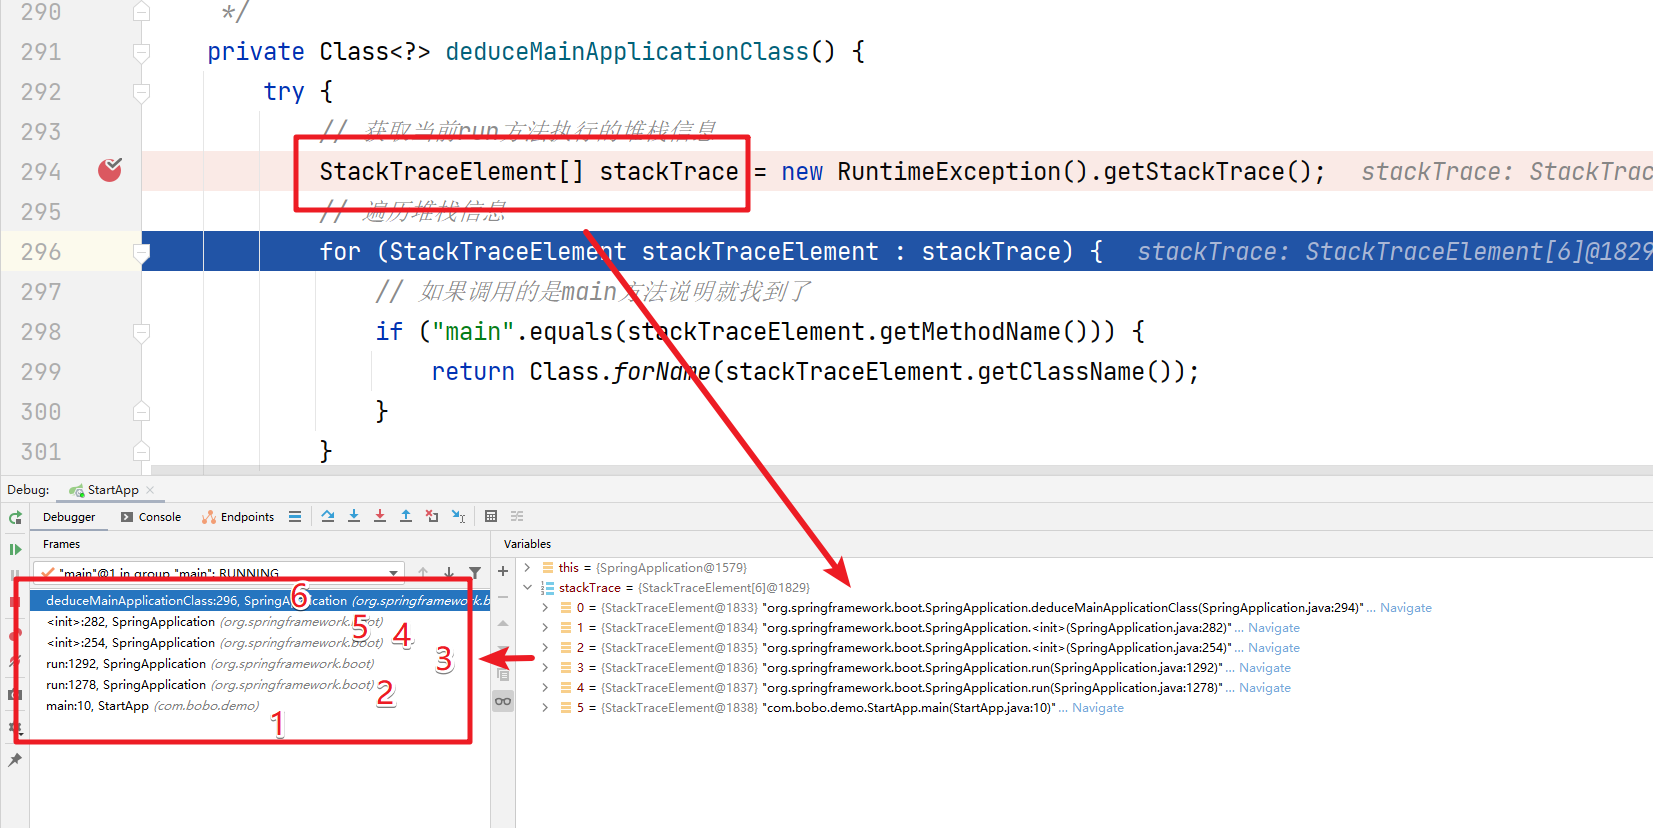The image size is (1653, 828).
Task: Click deduceMainApplicationClass method name in code
Action: pyautogui.click(x=627, y=52)
